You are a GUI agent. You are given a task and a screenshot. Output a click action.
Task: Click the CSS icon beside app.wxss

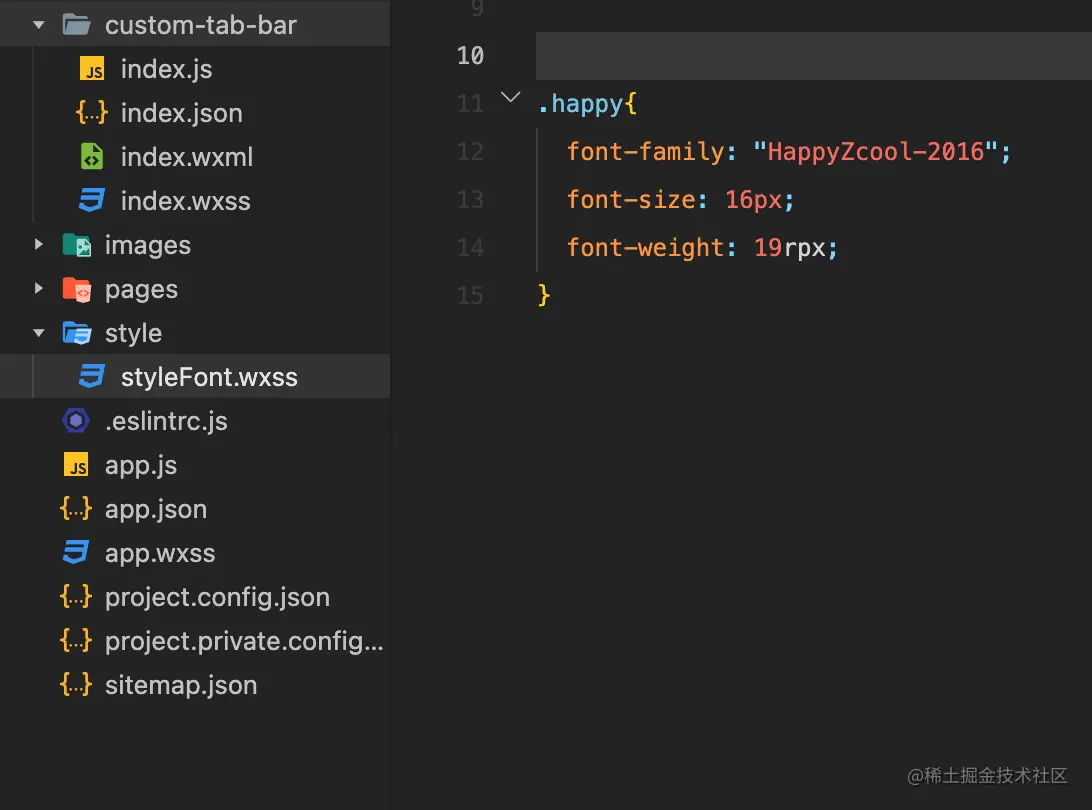[76, 553]
